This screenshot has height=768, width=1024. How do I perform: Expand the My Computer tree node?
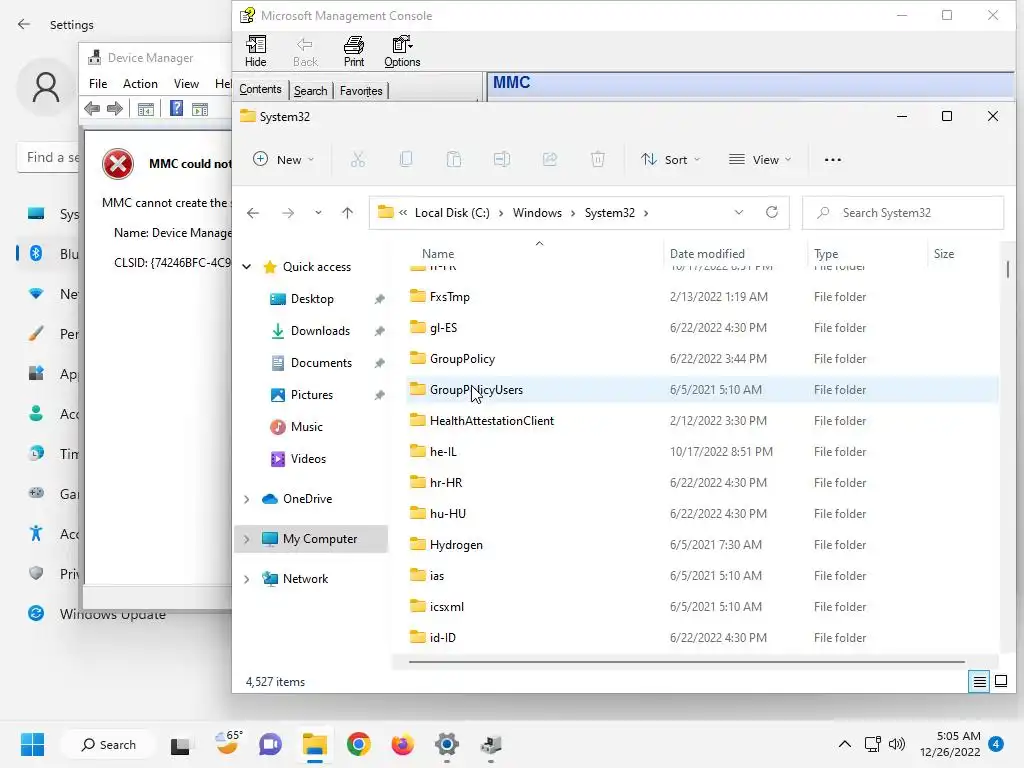(x=247, y=539)
